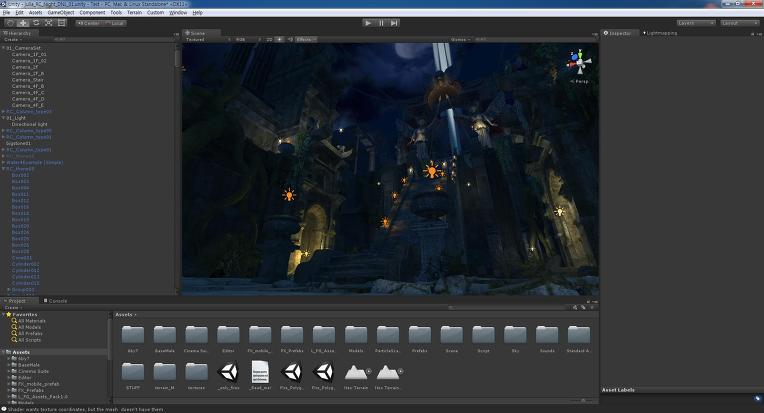The width and height of the screenshot is (764, 413).
Task: Open the Textured draw mode dropdown
Action: pyautogui.click(x=207, y=39)
